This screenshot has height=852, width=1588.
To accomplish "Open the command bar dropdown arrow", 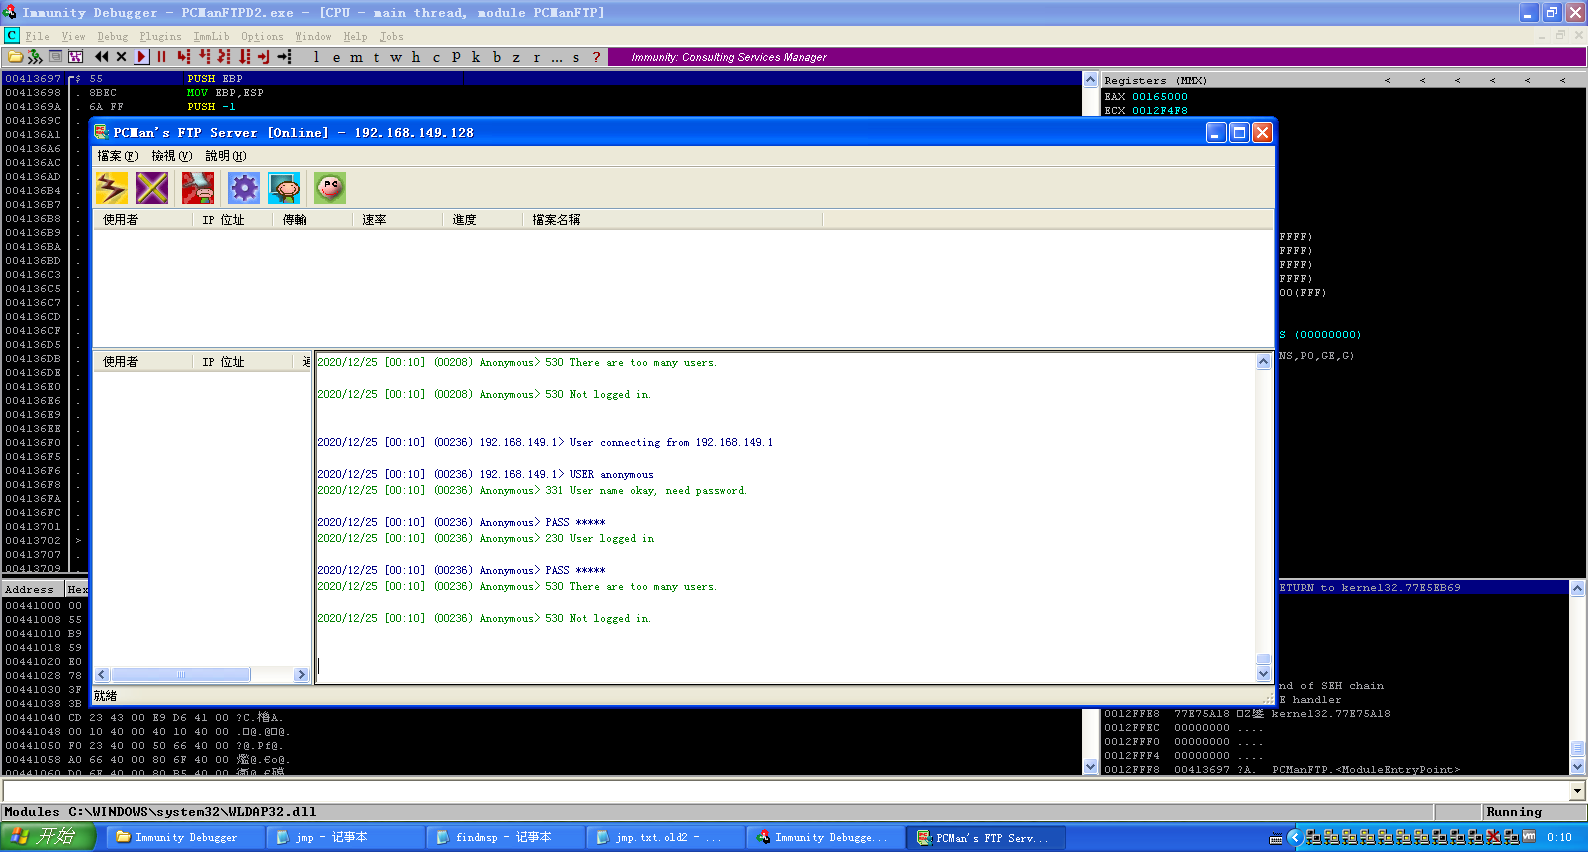I will click(x=1578, y=791).
